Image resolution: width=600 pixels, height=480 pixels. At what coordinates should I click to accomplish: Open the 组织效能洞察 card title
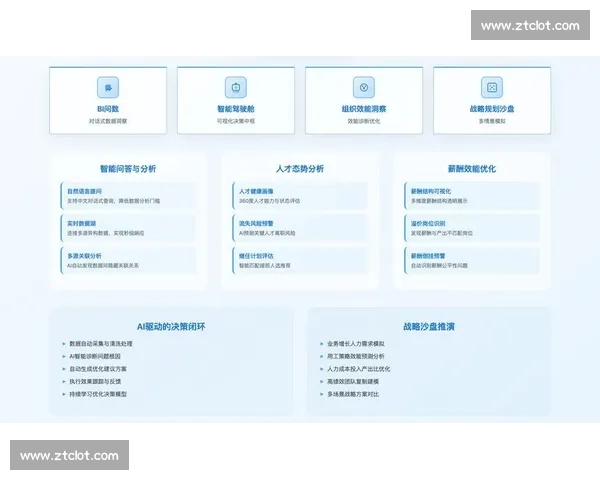click(364, 109)
